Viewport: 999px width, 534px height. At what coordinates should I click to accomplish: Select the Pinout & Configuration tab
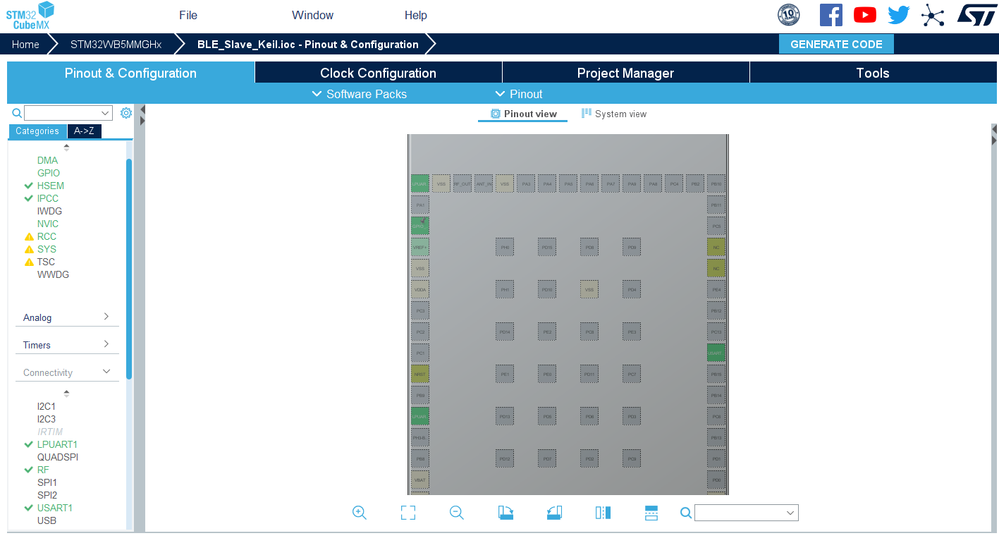tap(131, 73)
